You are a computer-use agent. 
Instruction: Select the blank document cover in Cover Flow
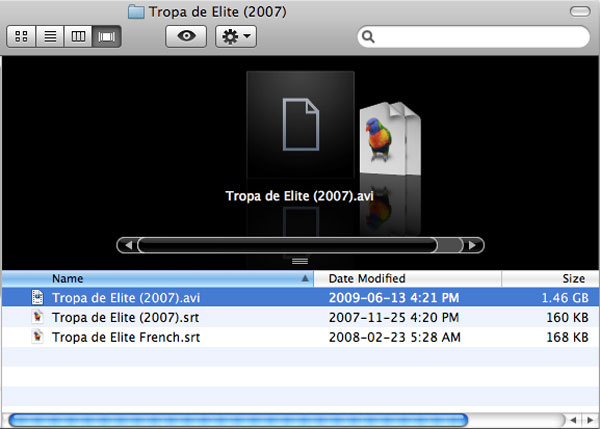coord(300,125)
